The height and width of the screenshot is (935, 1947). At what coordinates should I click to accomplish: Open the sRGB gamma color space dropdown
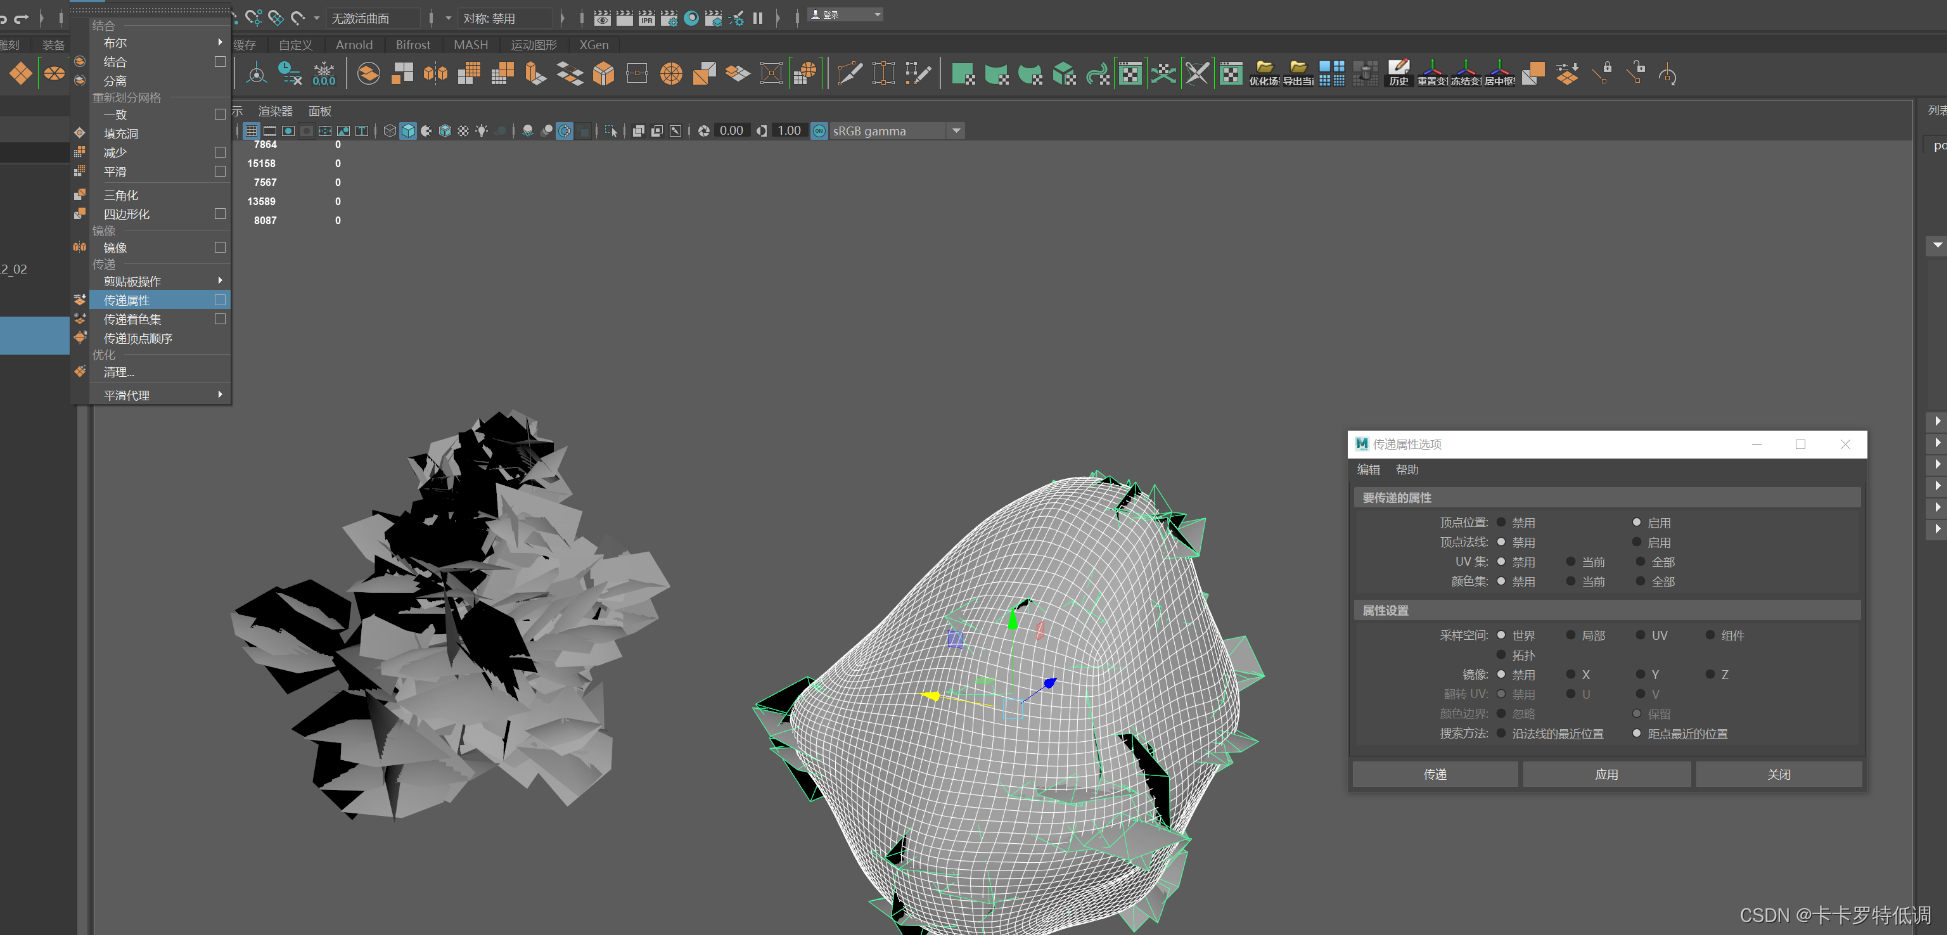[x=956, y=131]
